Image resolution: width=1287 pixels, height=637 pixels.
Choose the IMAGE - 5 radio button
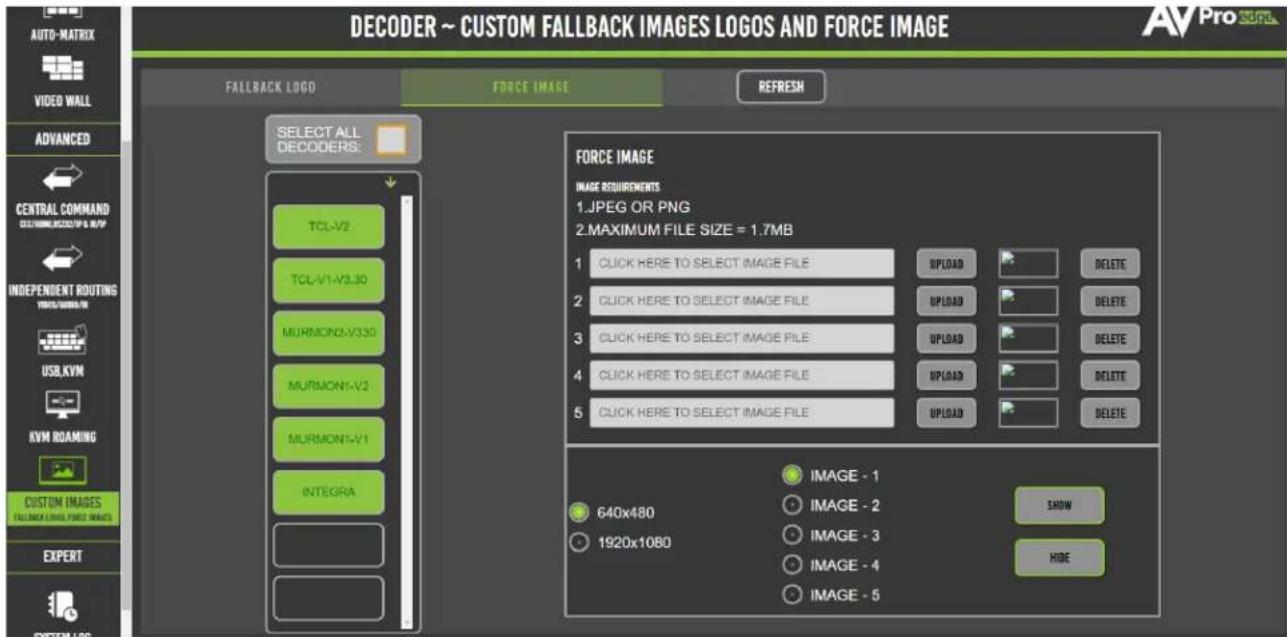click(x=792, y=595)
